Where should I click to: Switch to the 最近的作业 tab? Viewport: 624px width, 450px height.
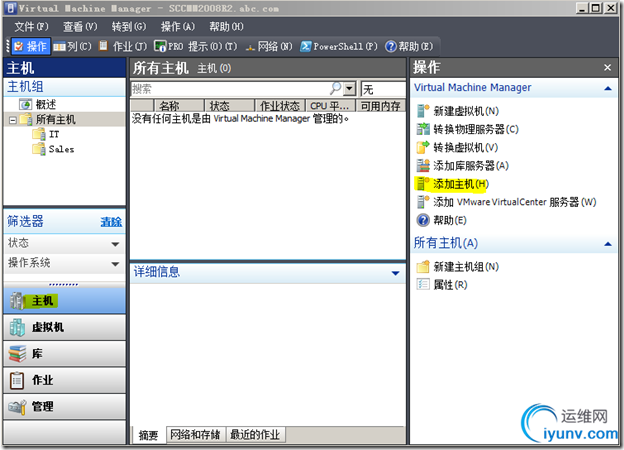click(255, 434)
